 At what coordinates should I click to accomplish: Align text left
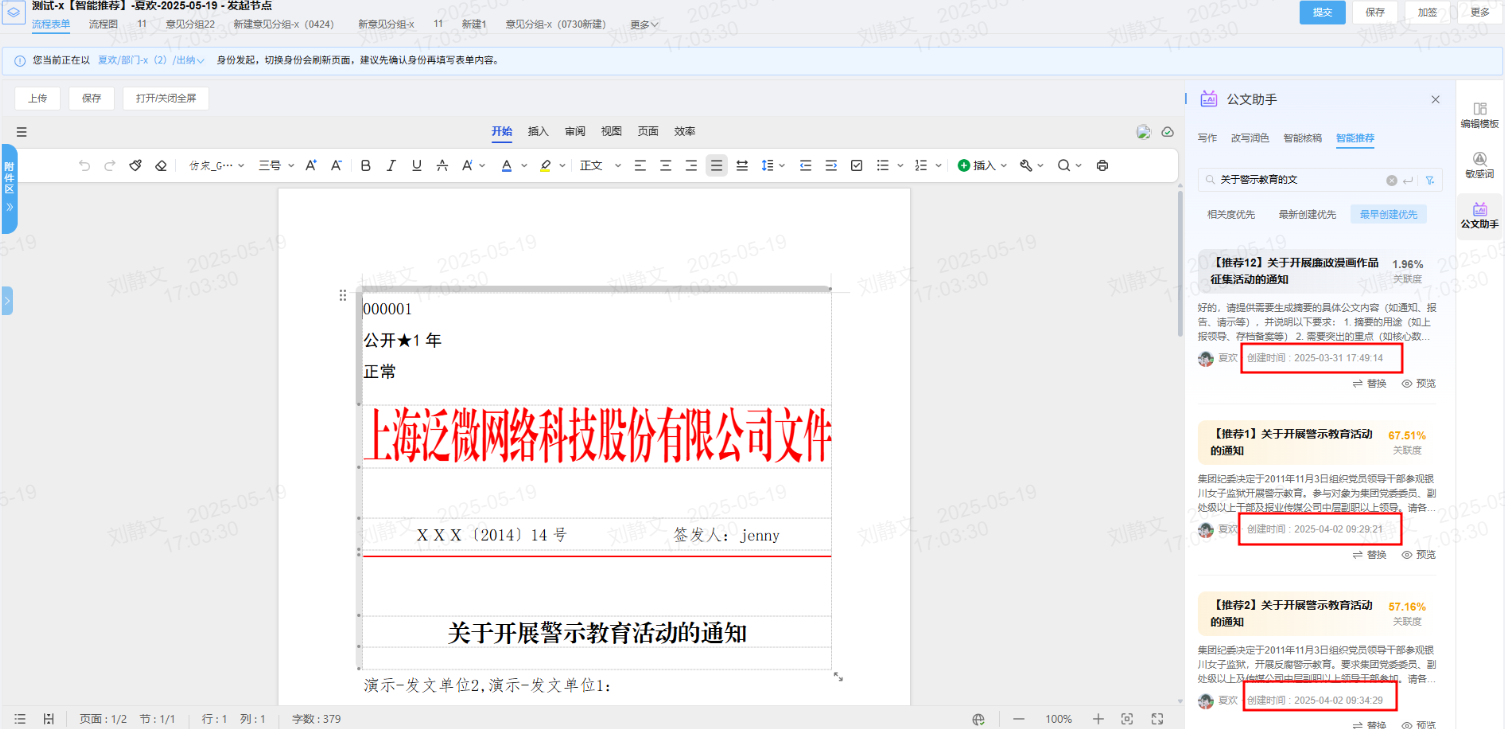(640, 166)
